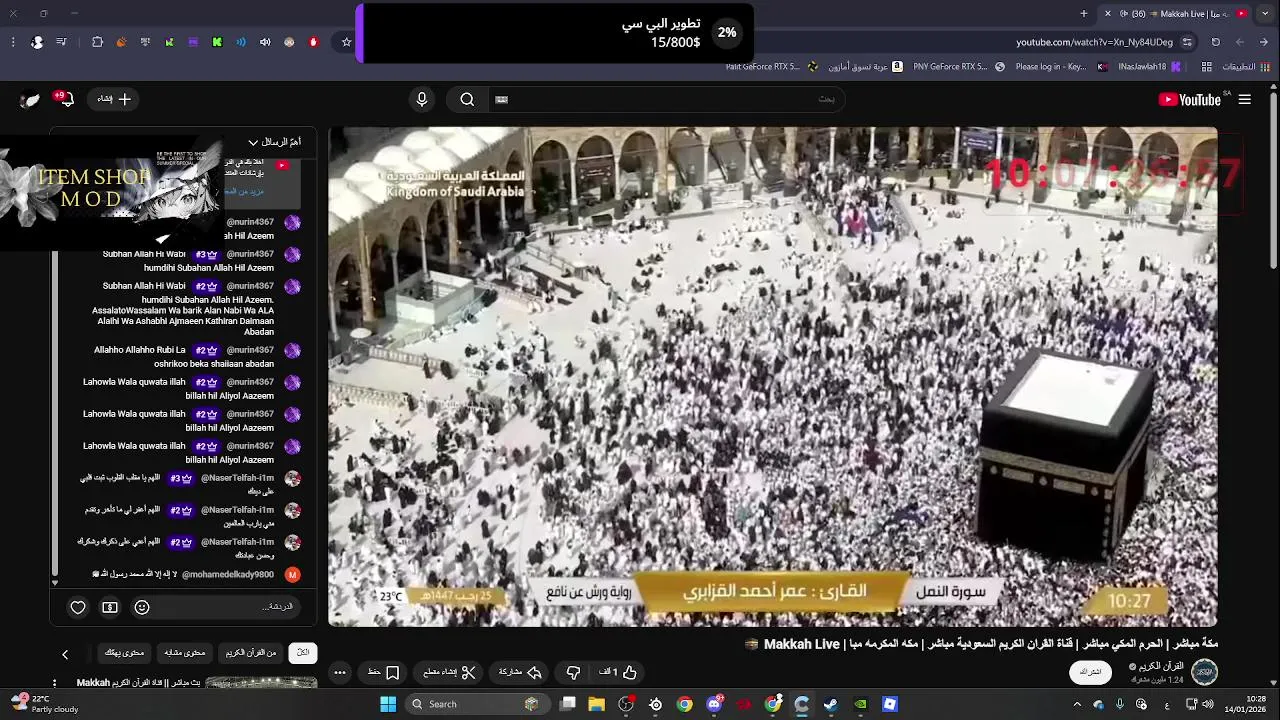Open the tab search dropdown arrow
Image resolution: width=1280 pixels, height=720 pixels.
coord(1265,13)
